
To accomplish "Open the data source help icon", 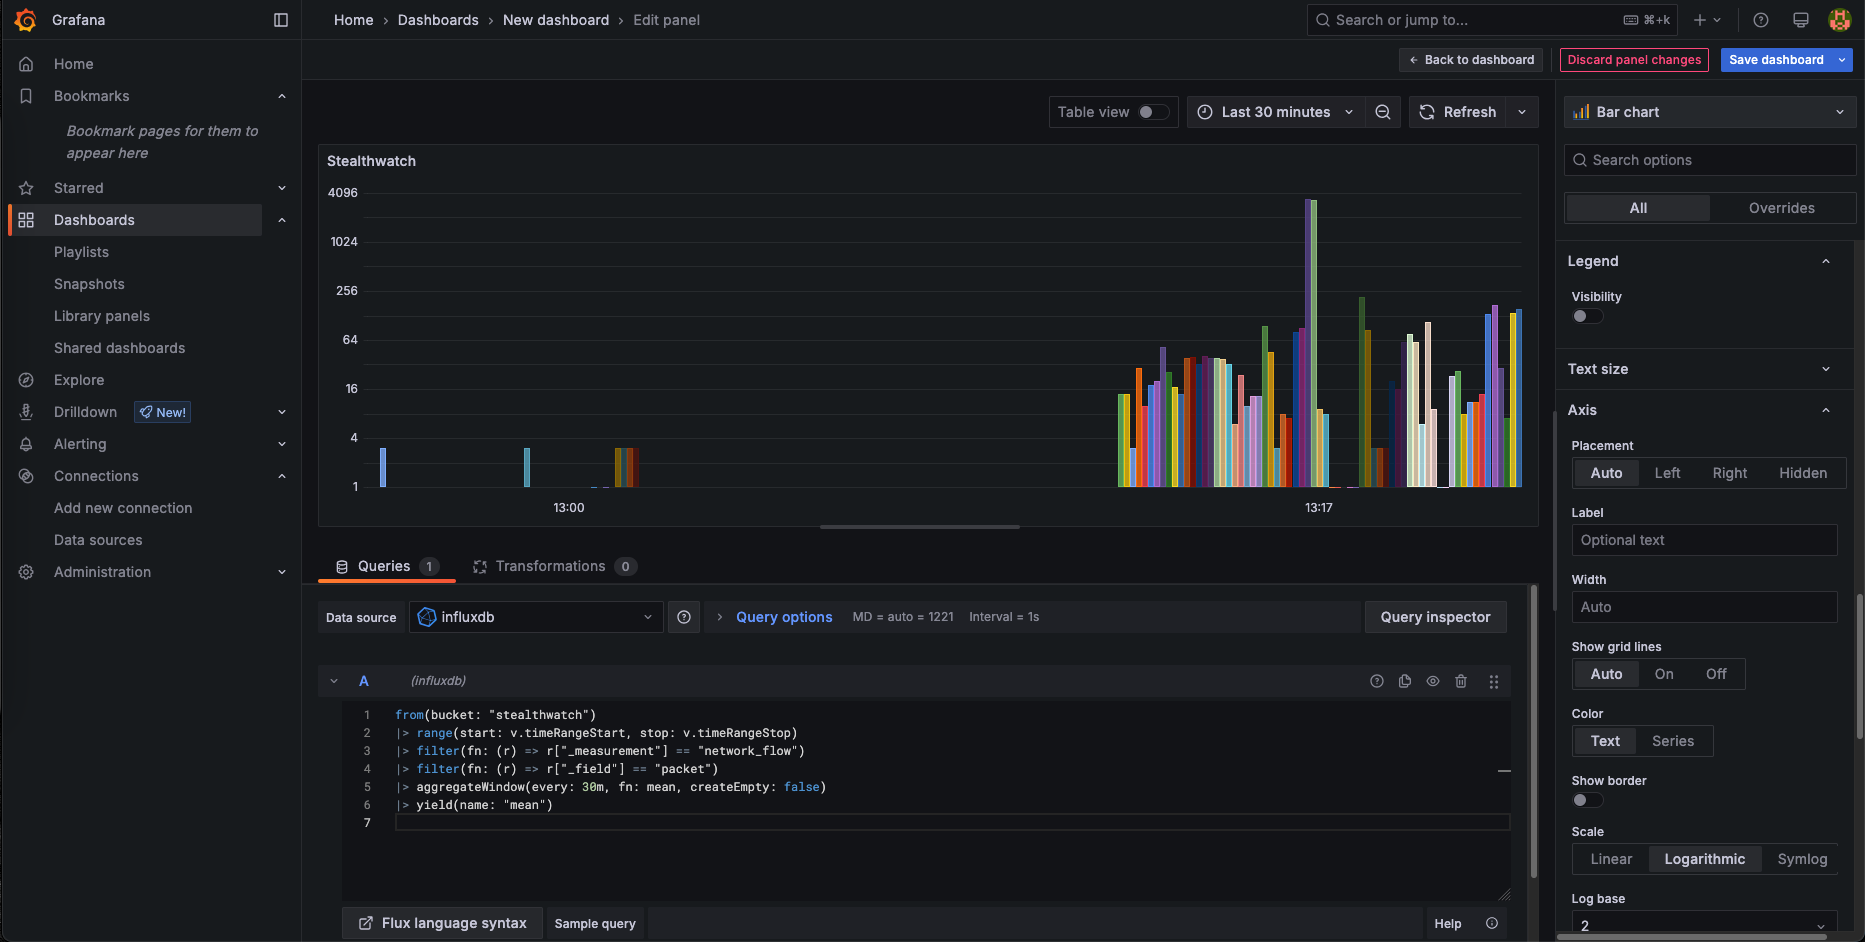I will click(x=684, y=617).
